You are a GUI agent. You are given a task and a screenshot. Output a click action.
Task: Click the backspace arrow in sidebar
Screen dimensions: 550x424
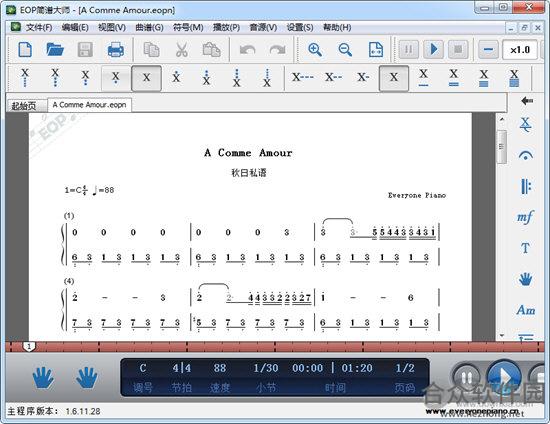(x=526, y=101)
